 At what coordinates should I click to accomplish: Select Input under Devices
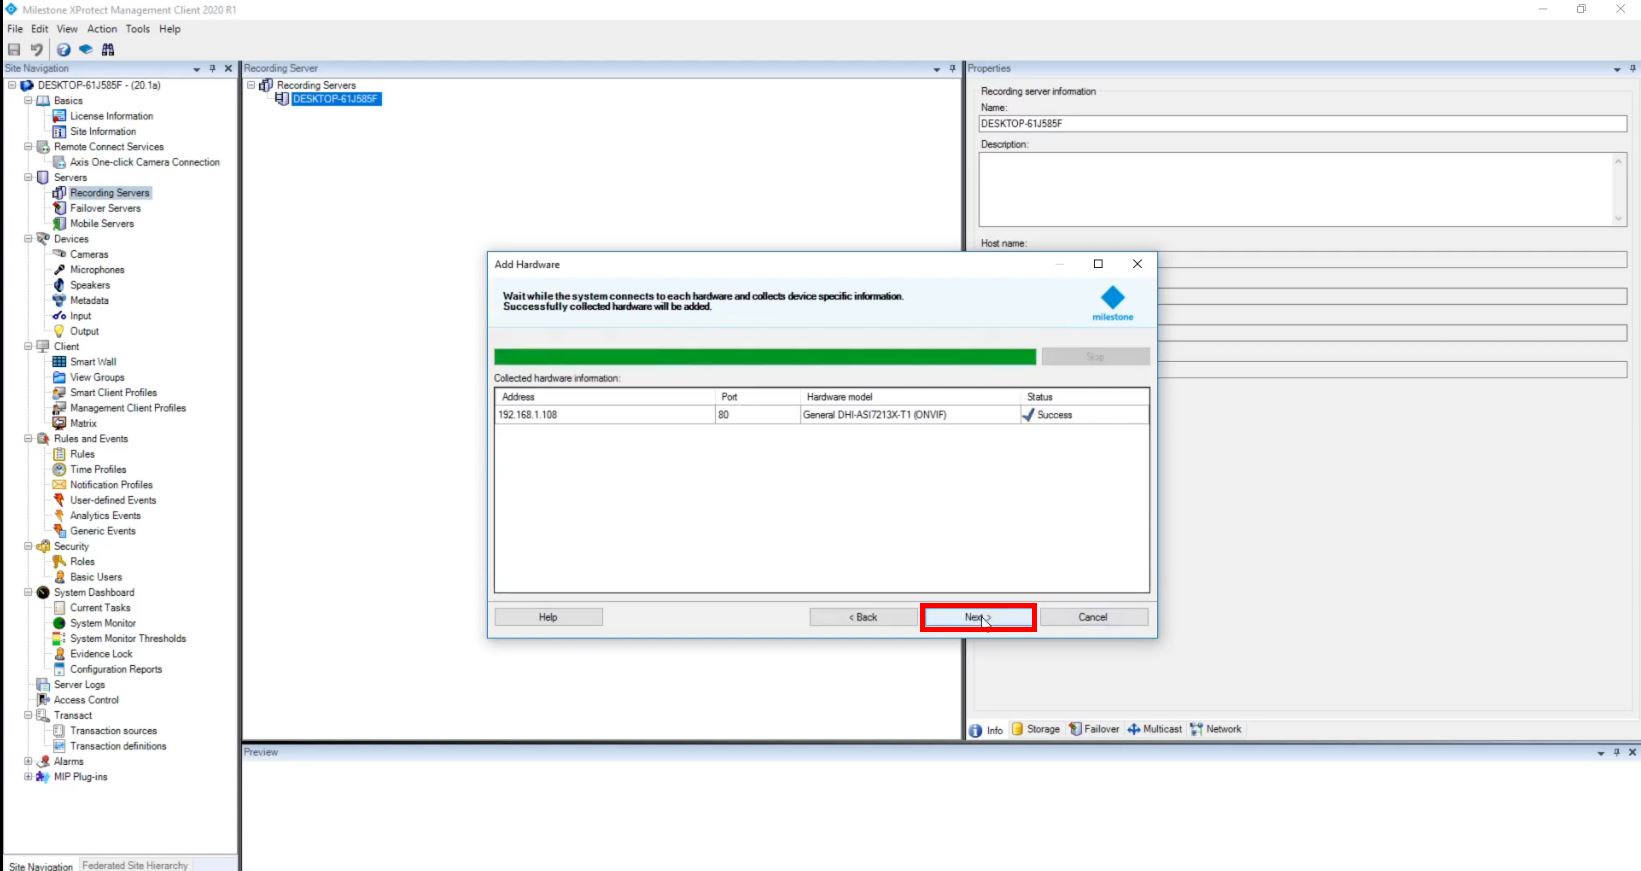[x=80, y=316]
